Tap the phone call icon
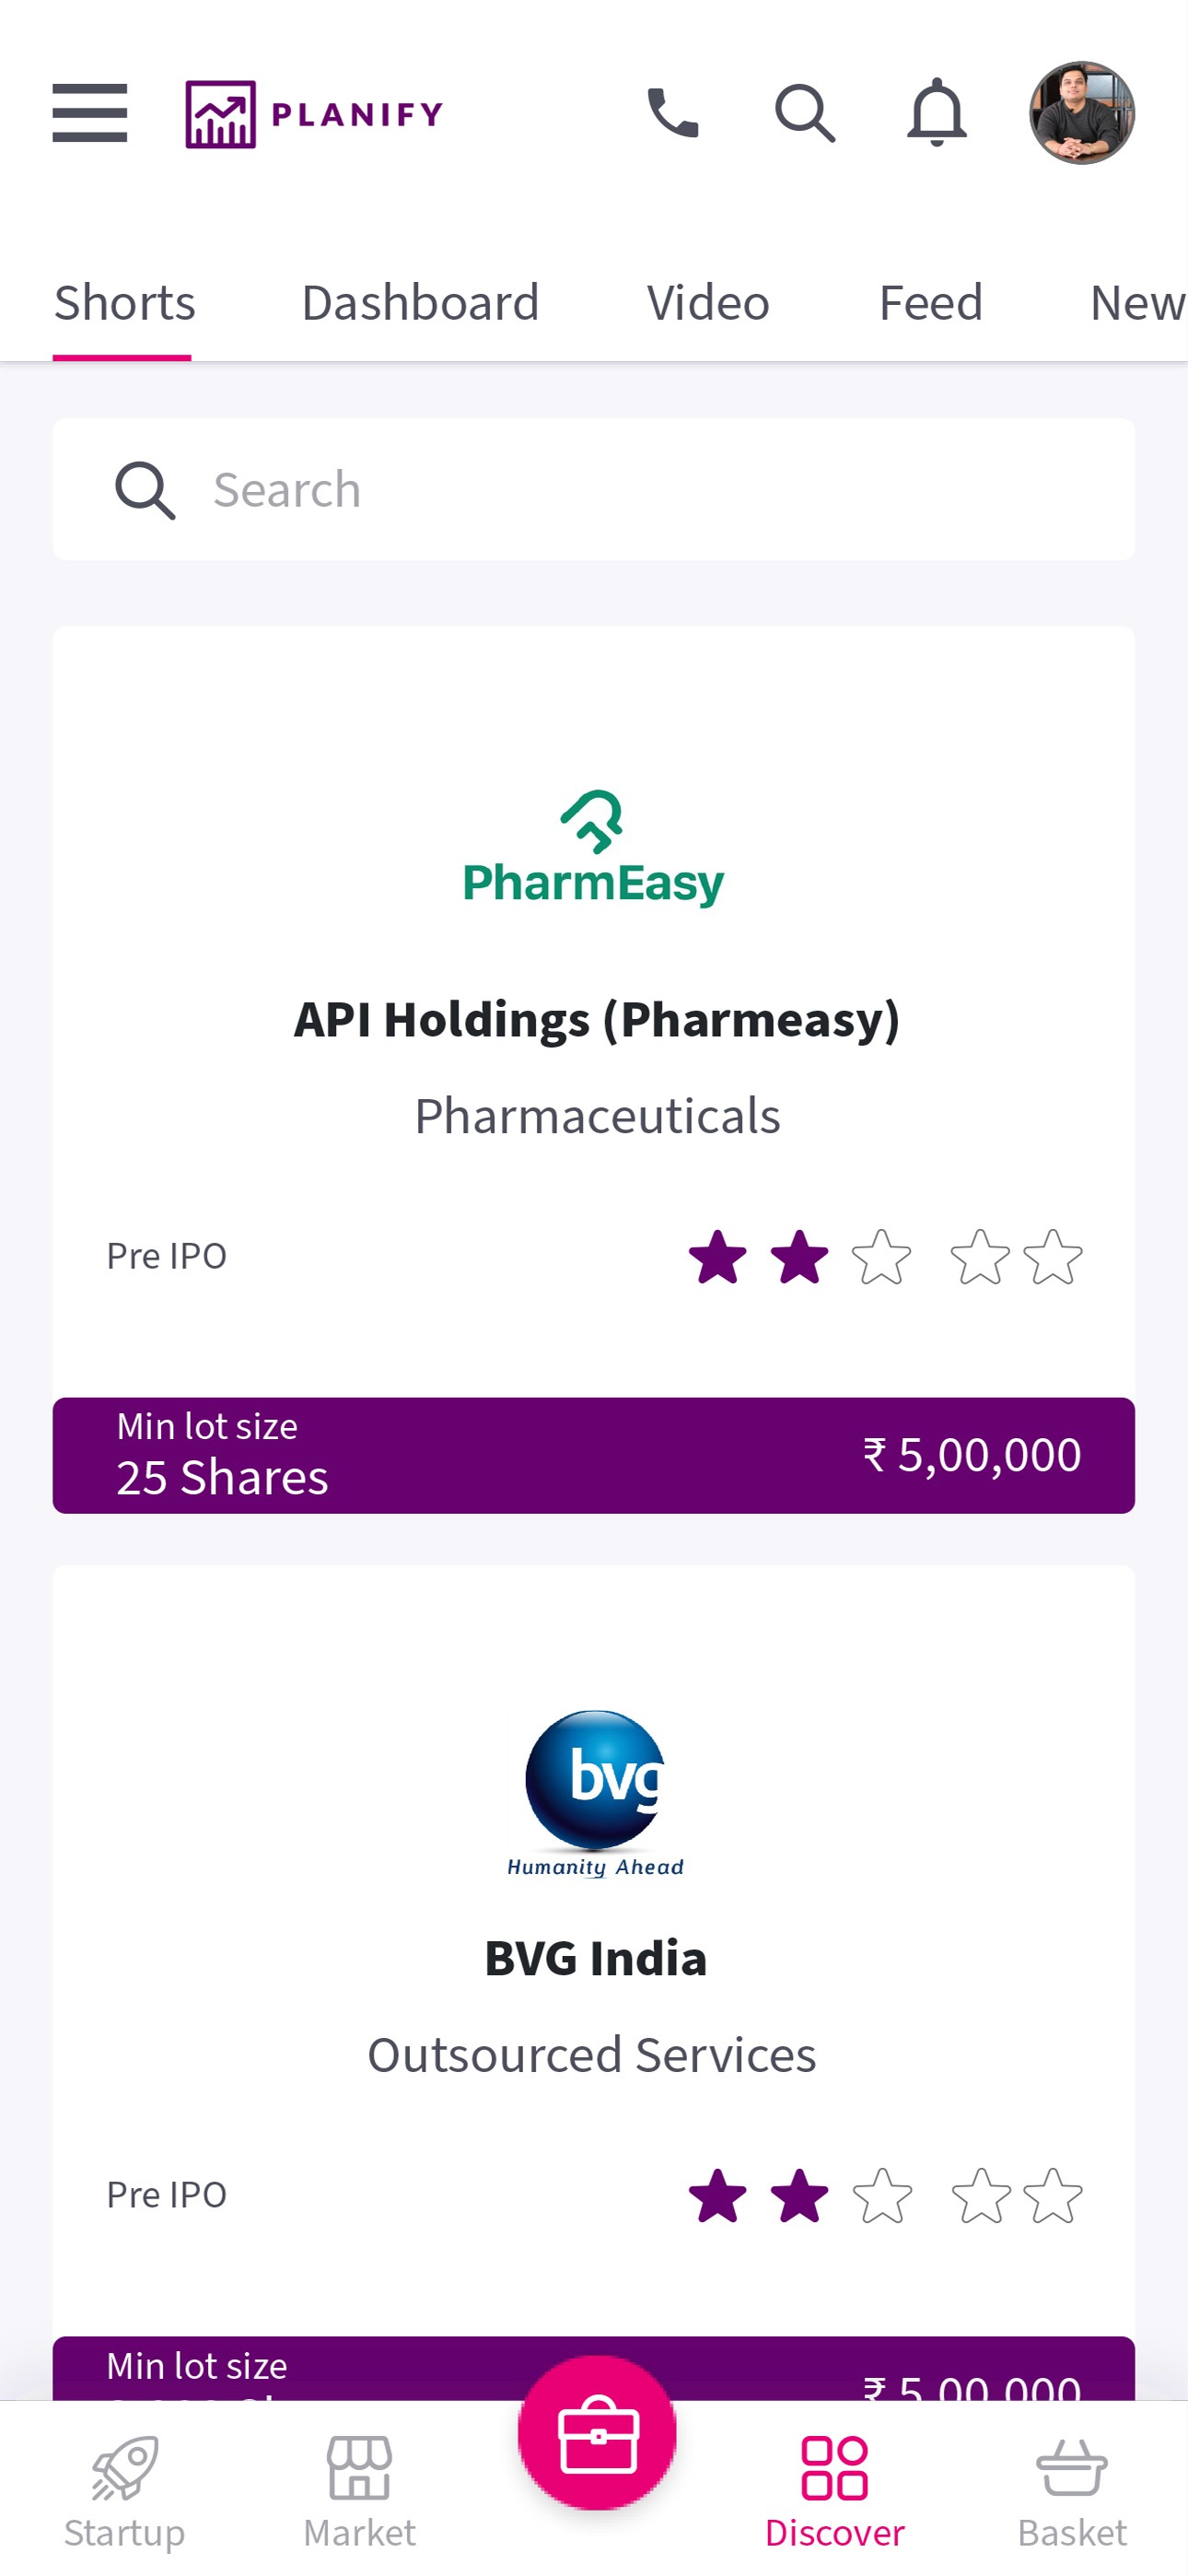Screen dimensions: 1188x2576 click(672, 113)
